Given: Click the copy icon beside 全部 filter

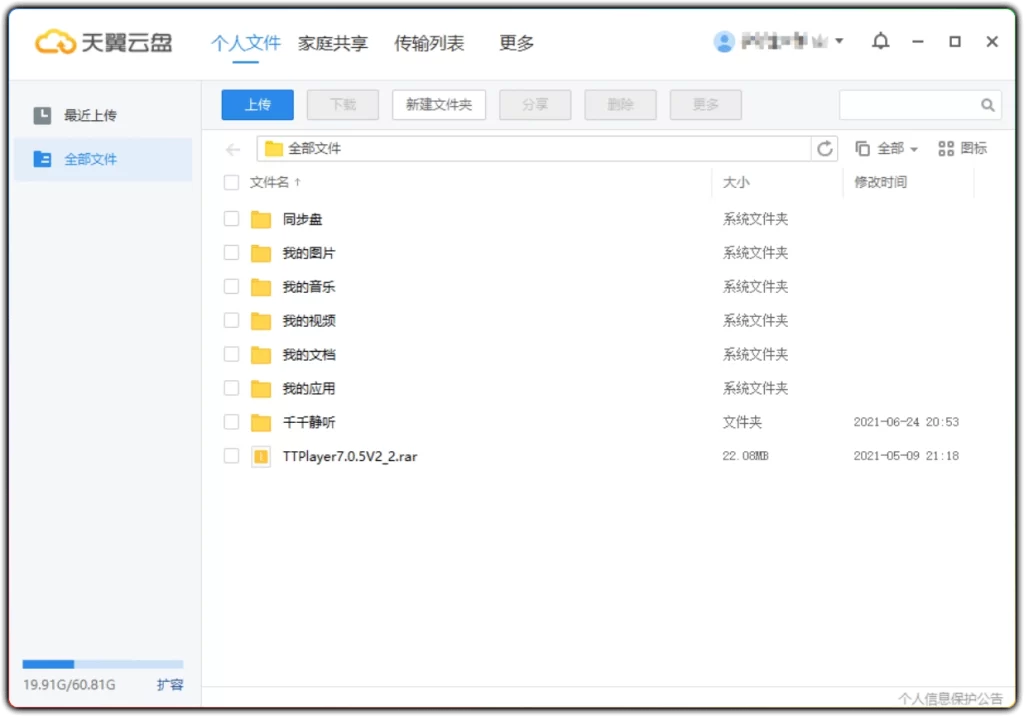Looking at the screenshot, I should [x=862, y=148].
